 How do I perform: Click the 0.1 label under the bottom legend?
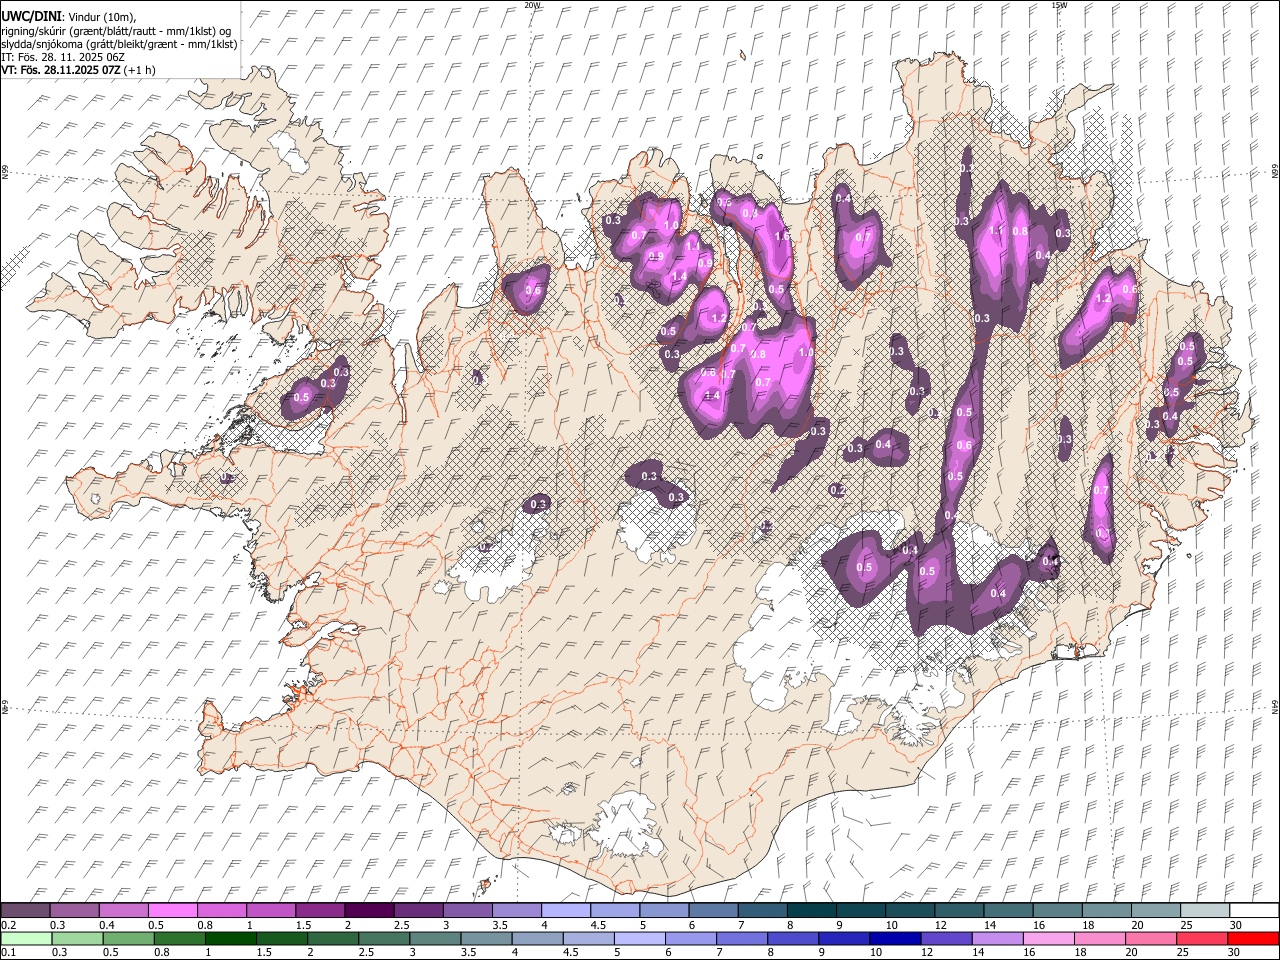8,953
